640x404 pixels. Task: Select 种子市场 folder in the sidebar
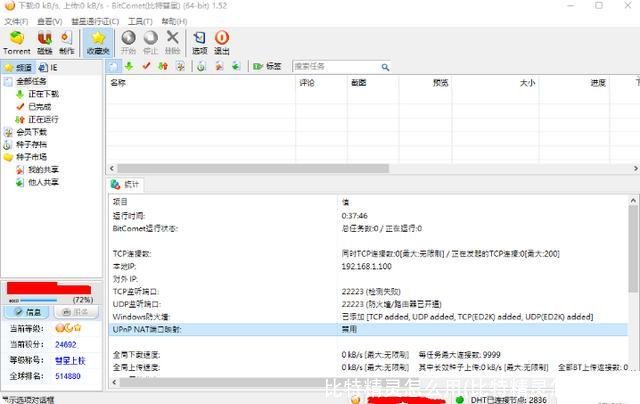[31, 157]
